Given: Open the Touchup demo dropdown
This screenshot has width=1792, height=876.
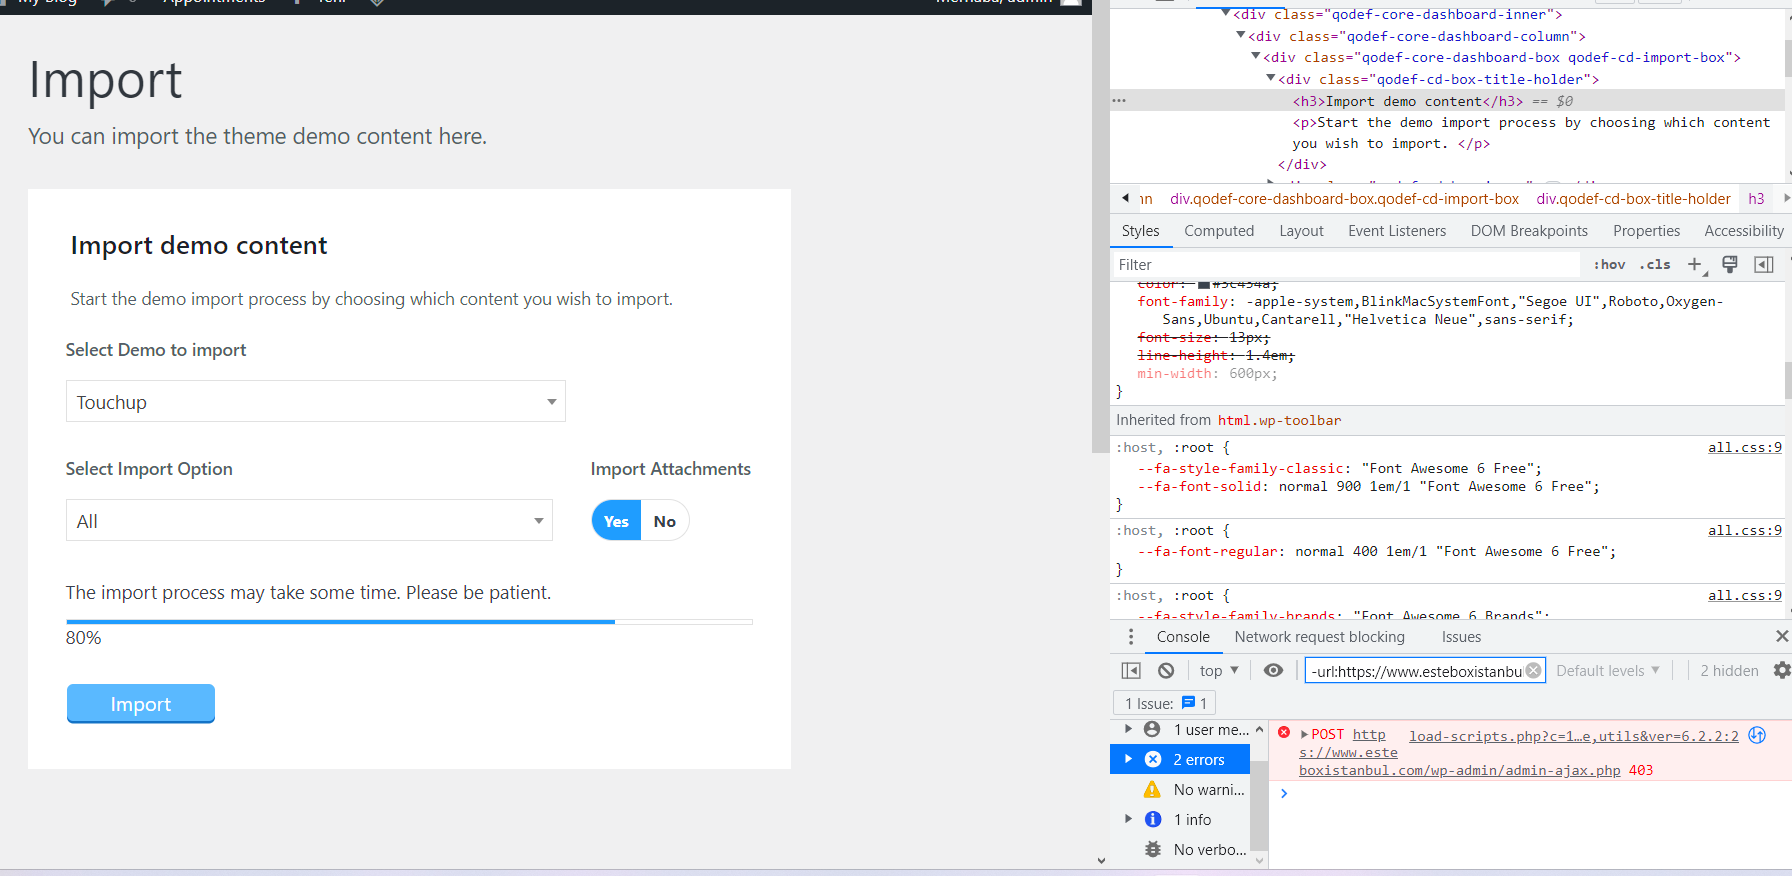Looking at the screenshot, I should coord(316,402).
